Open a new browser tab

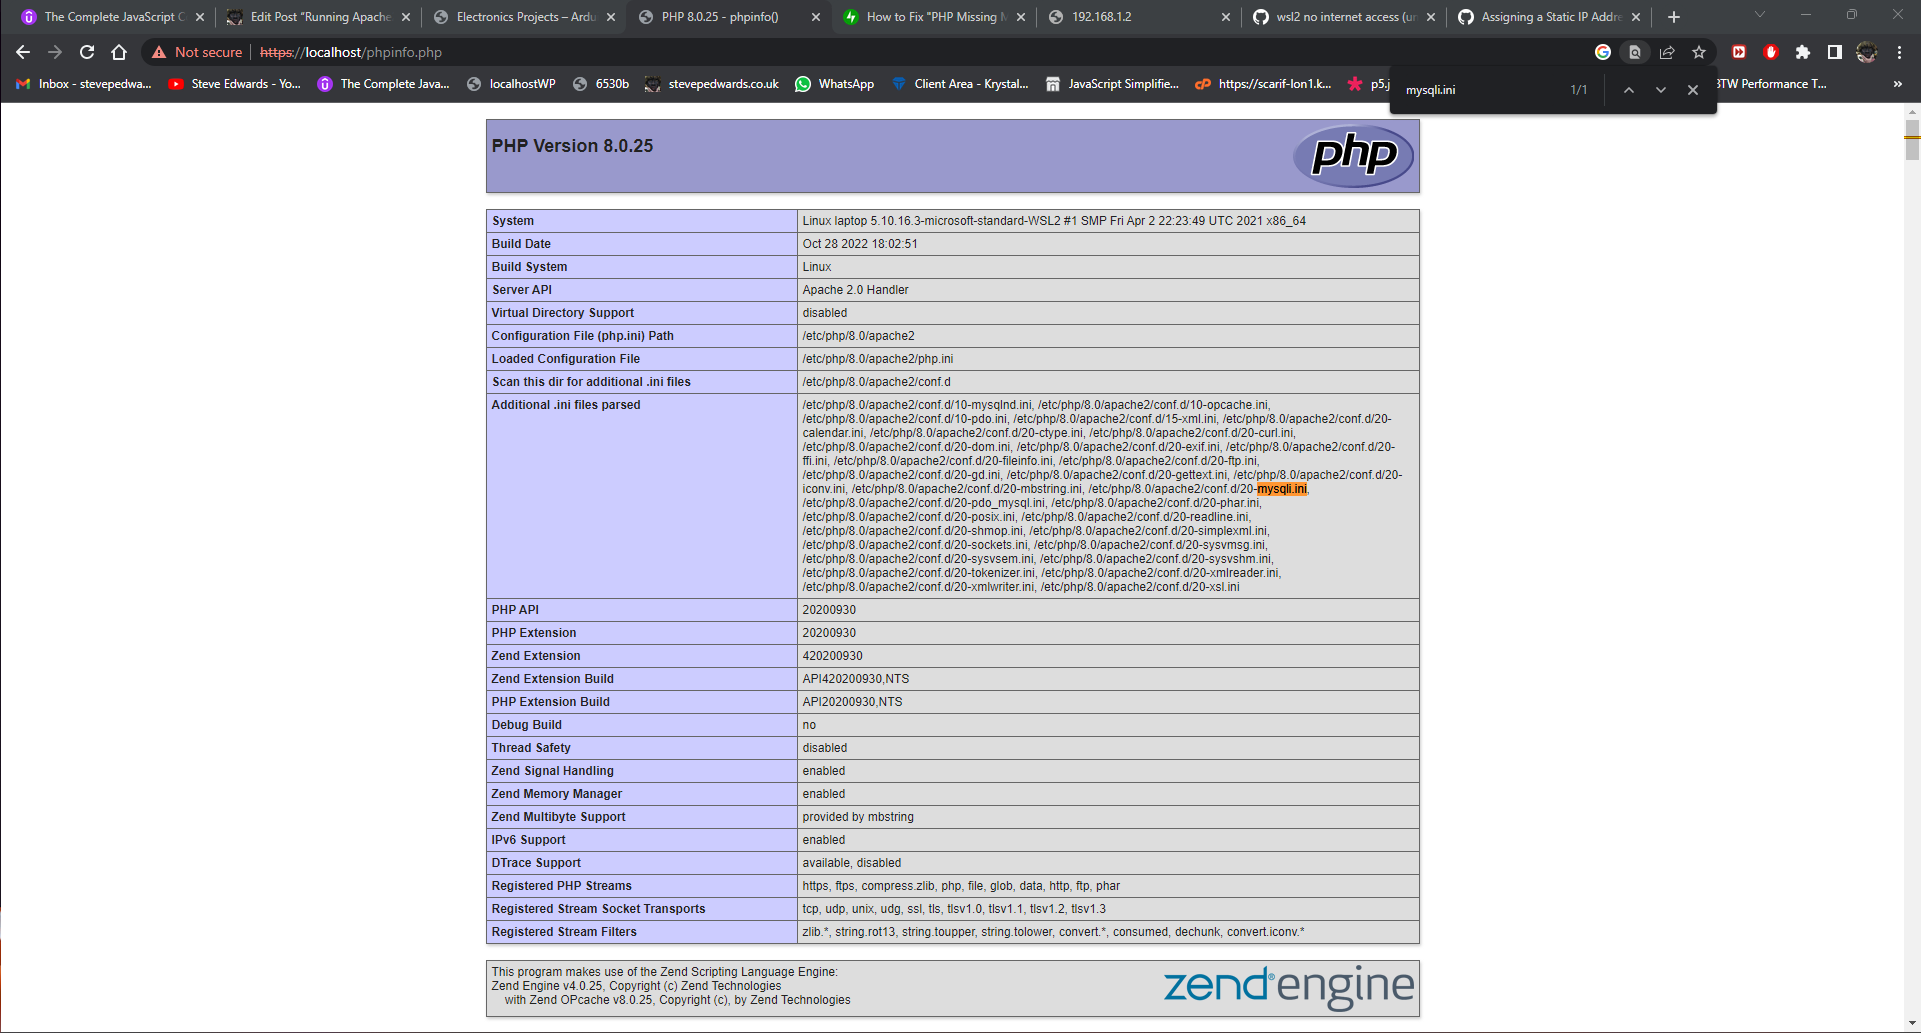(x=1674, y=17)
